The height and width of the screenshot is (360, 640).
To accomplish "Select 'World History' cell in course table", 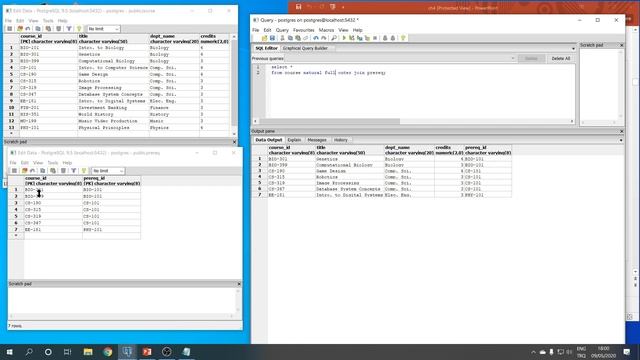I will (113, 115).
